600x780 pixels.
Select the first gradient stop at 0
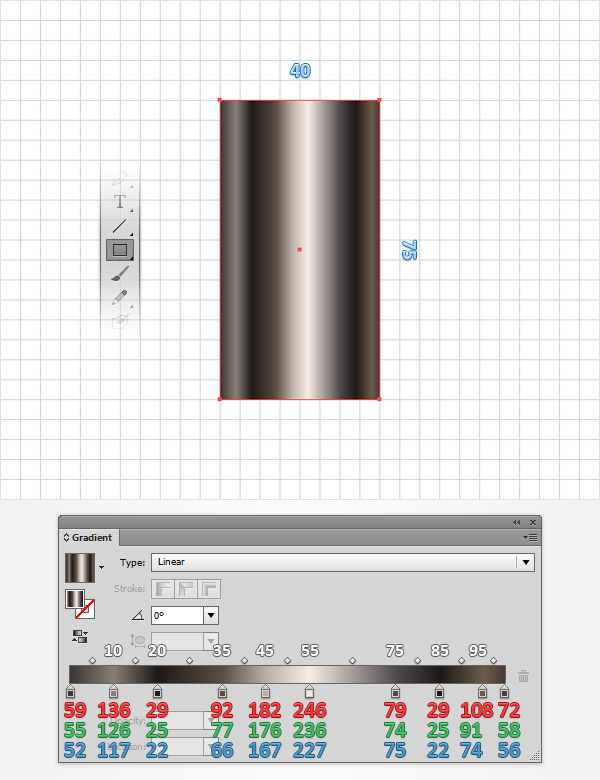(x=70, y=691)
